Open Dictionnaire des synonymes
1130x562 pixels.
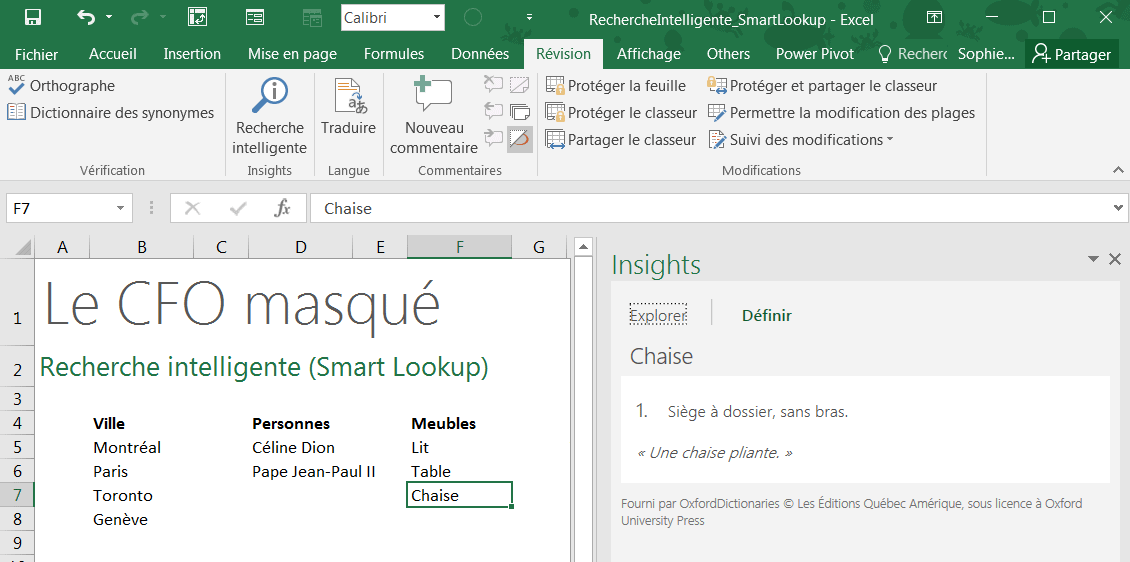110,113
